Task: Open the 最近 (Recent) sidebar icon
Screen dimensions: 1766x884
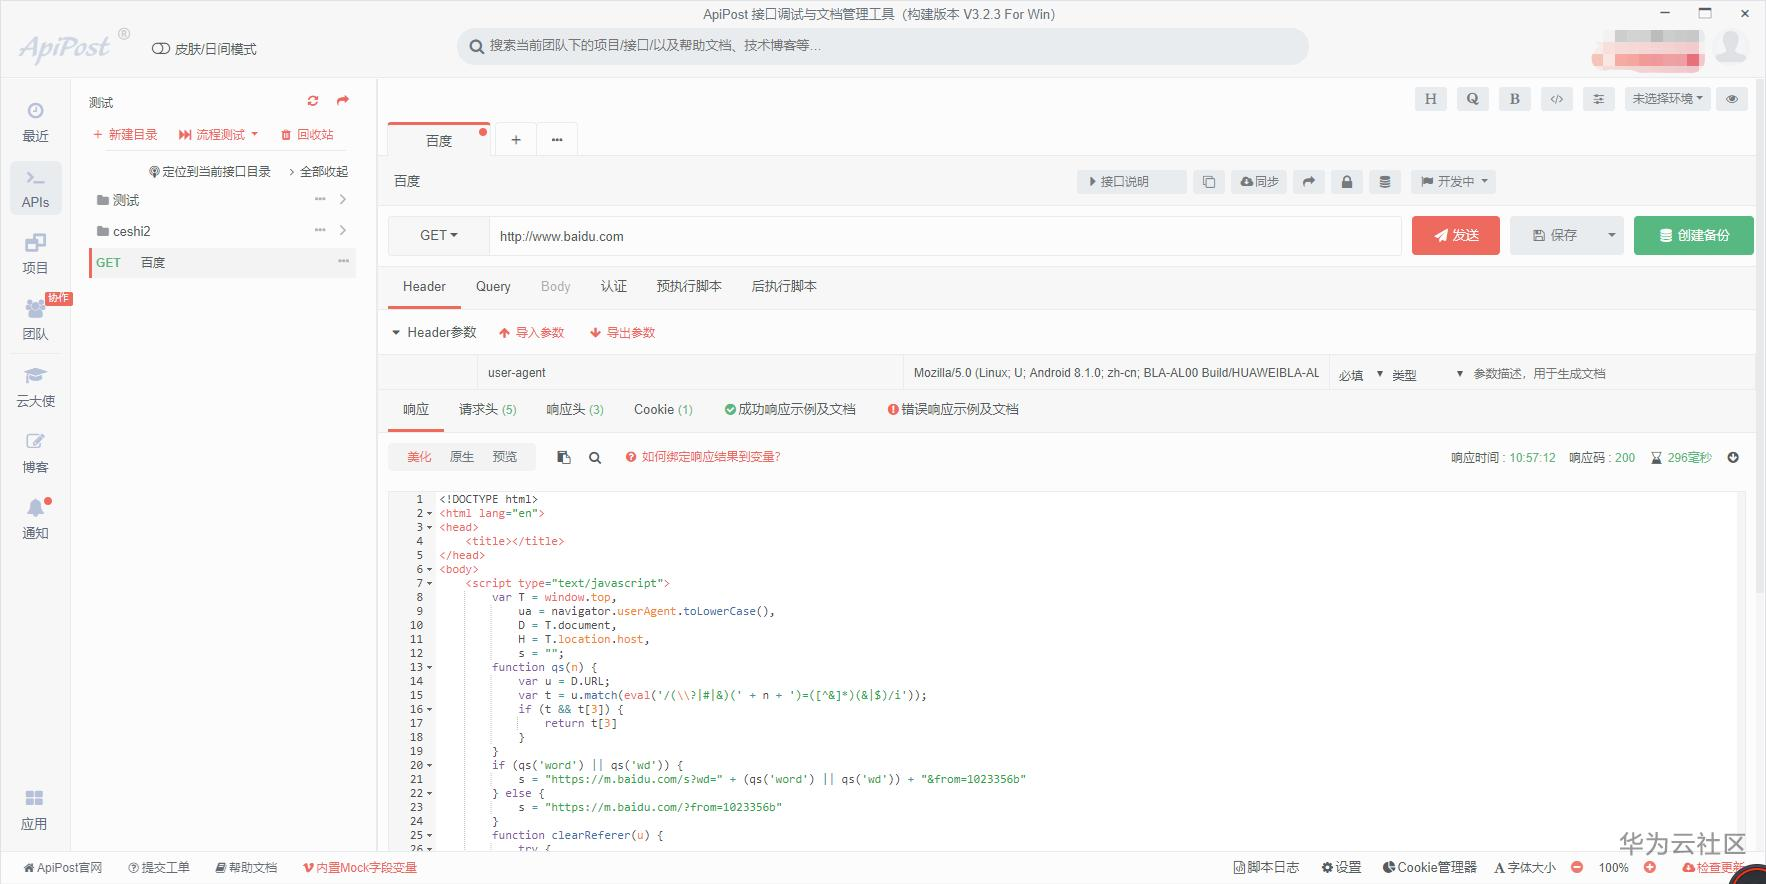Action: tap(35, 122)
